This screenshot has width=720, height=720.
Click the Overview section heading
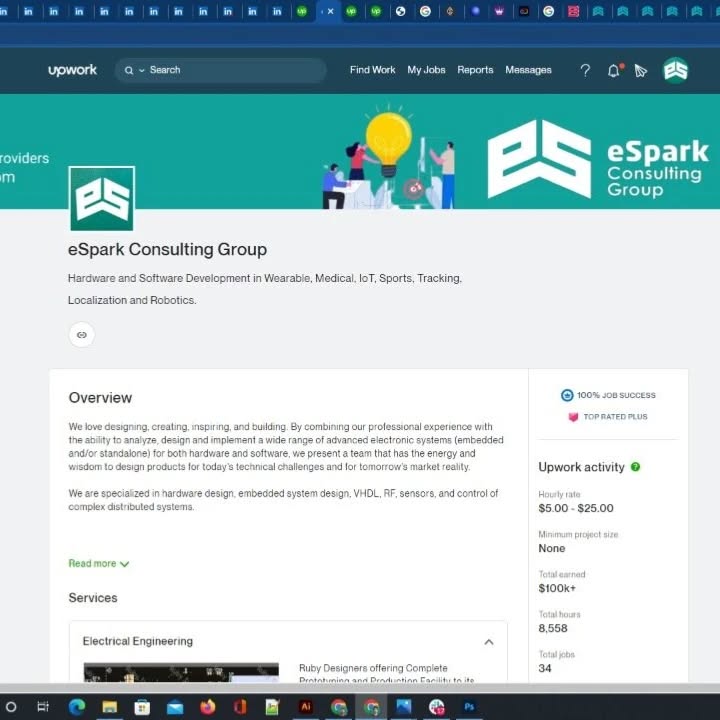(100, 398)
